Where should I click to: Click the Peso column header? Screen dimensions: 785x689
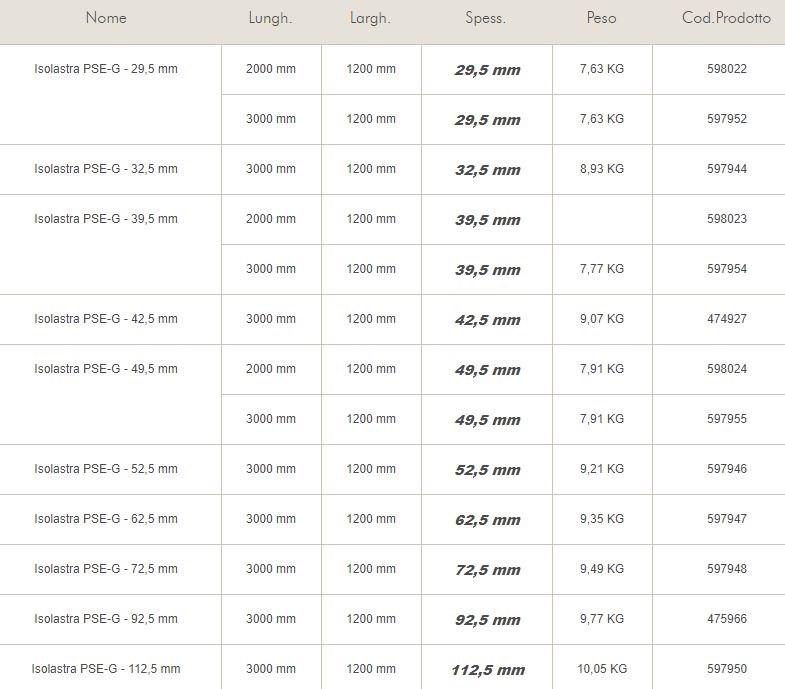tap(601, 18)
